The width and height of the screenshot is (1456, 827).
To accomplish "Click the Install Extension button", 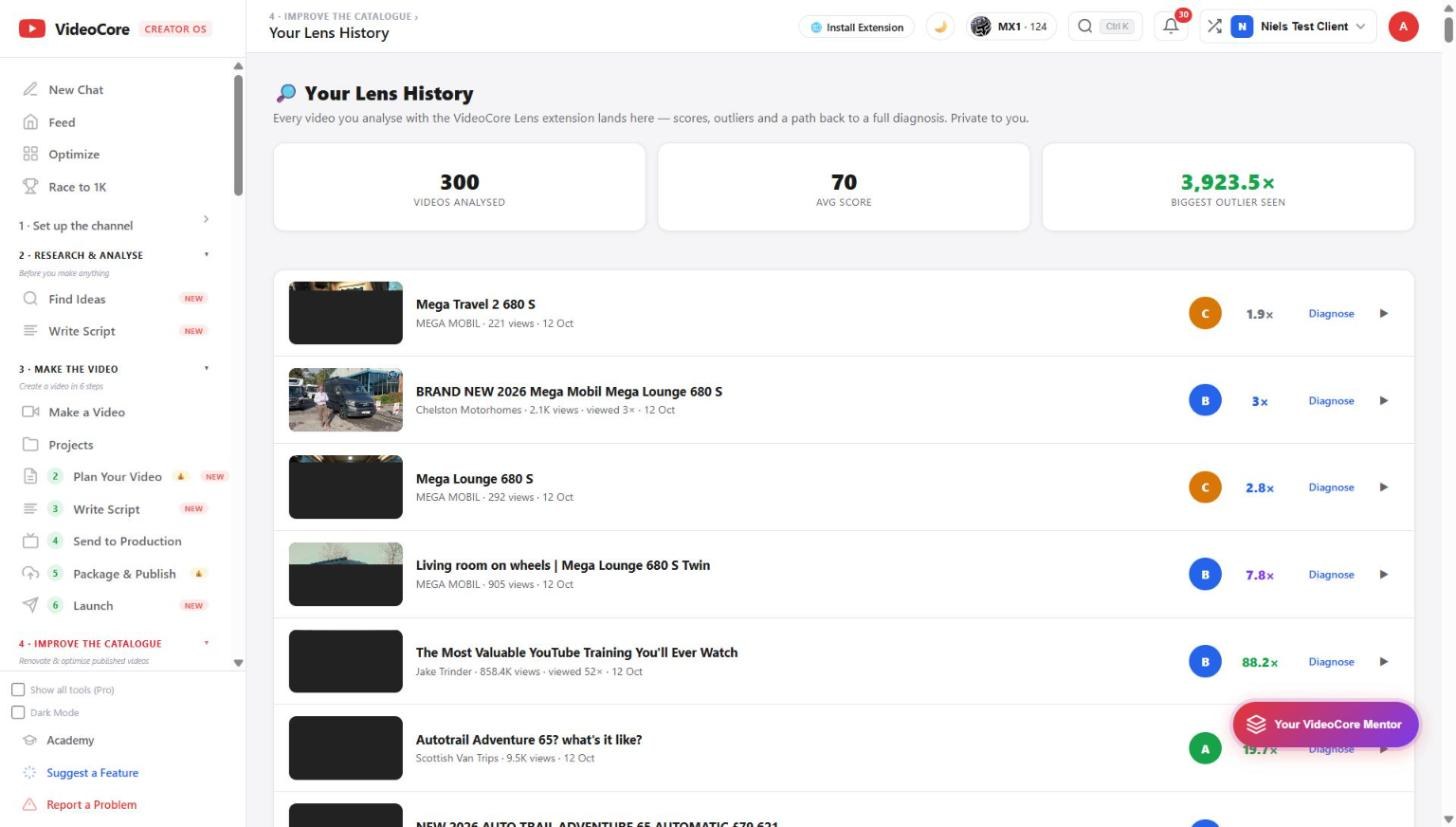I will click(857, 27).
